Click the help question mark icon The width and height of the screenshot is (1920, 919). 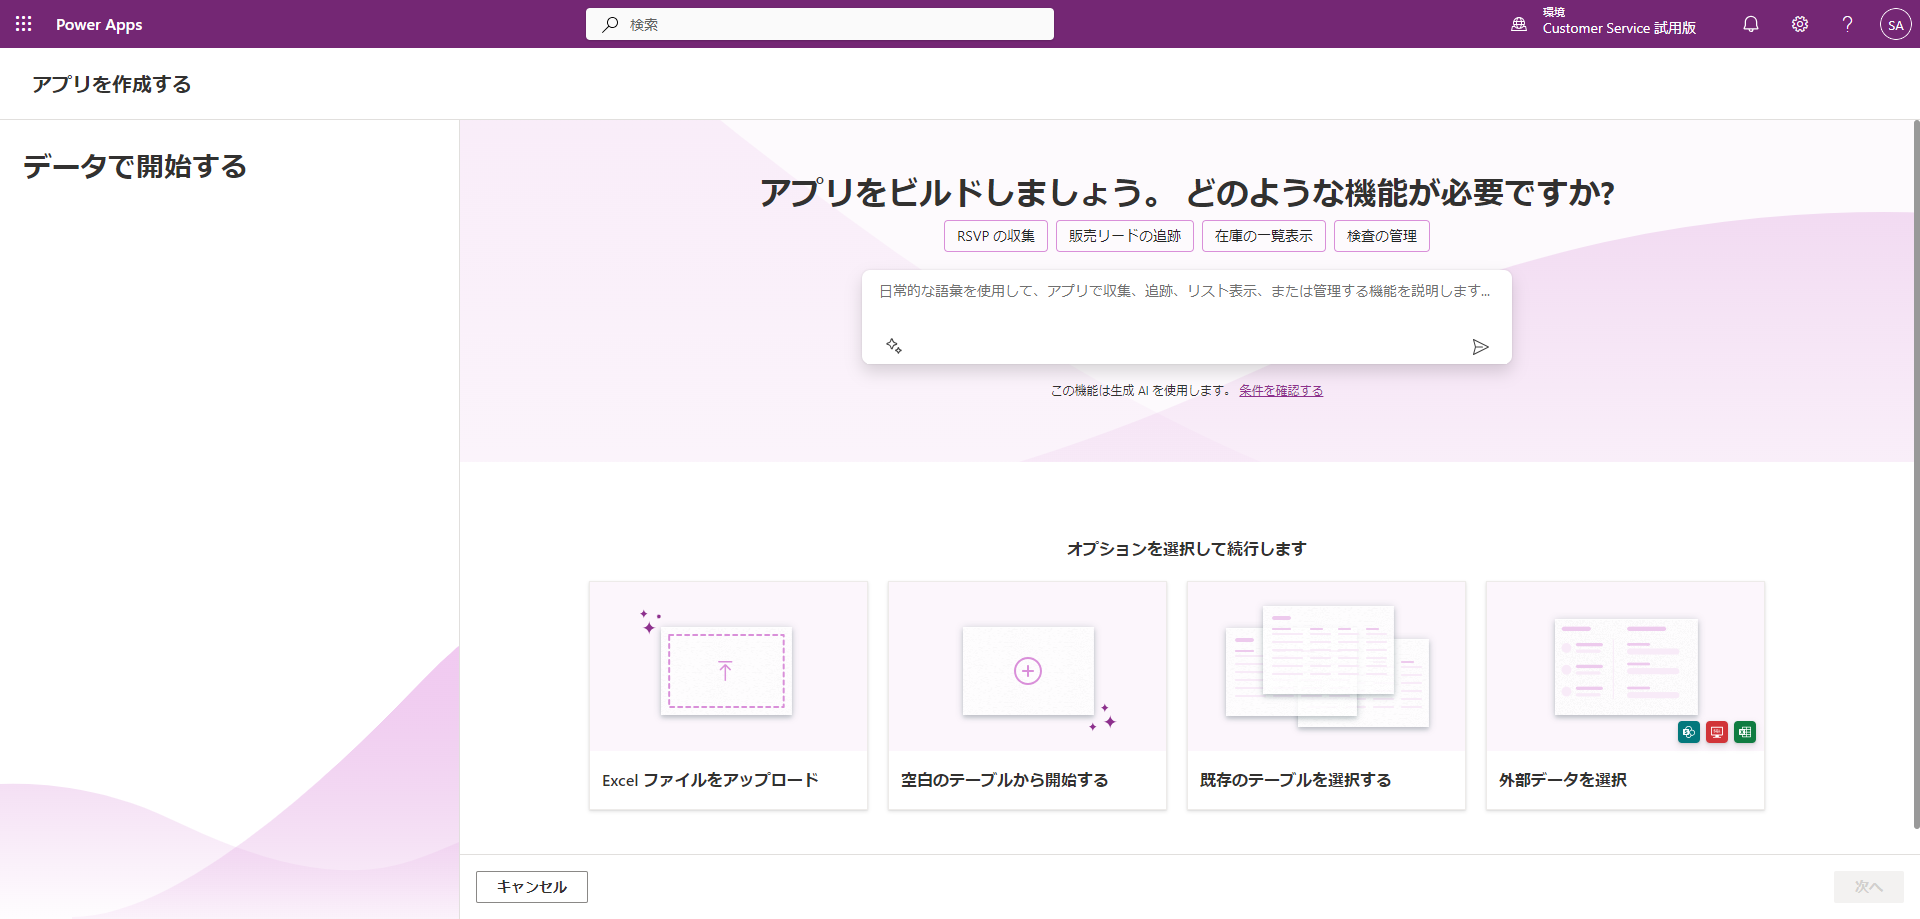pos(1847,24)
